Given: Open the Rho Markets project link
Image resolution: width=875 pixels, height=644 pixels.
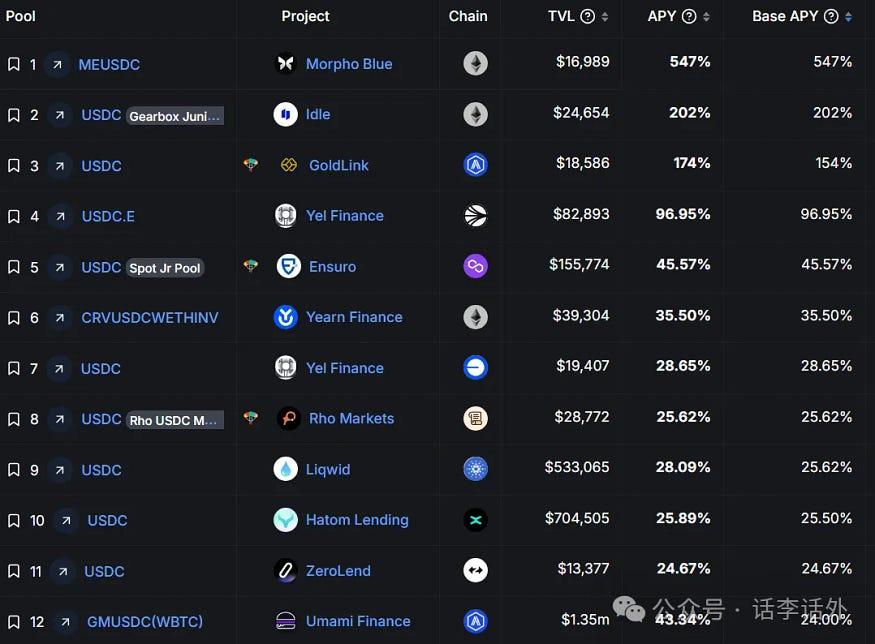Looking at the screenshot, I should (352, 418).
